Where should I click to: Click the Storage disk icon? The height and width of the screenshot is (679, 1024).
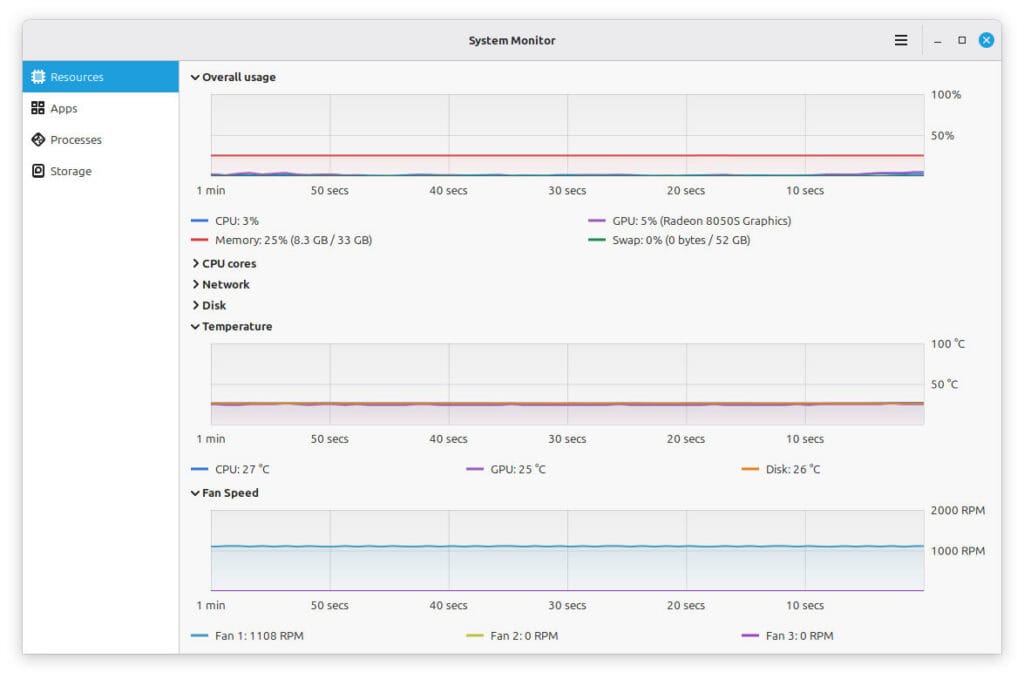[38, 170]
